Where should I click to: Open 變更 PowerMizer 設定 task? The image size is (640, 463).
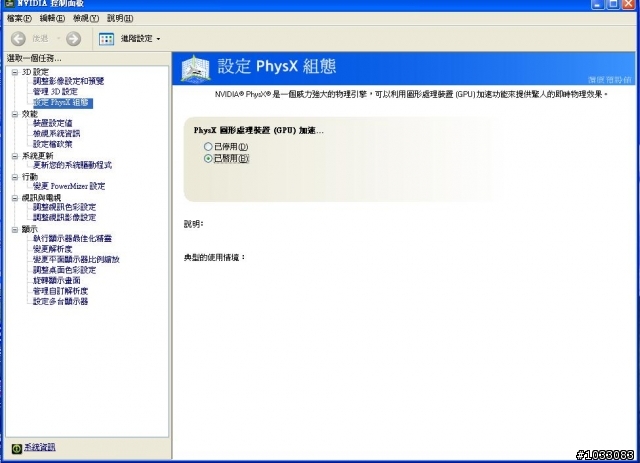click(x=69, y=186)
